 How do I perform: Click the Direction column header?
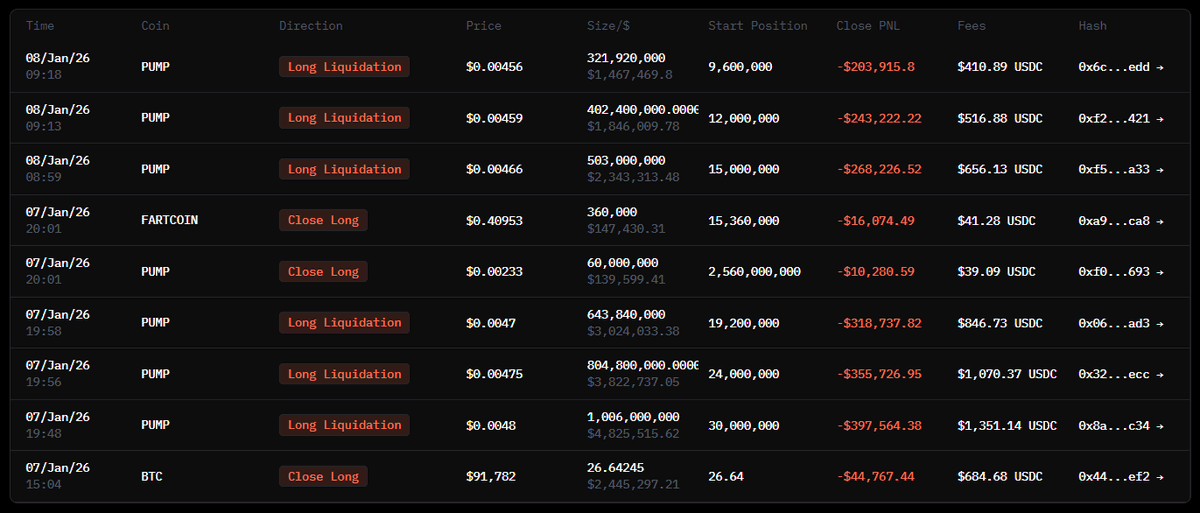point(311,26)
